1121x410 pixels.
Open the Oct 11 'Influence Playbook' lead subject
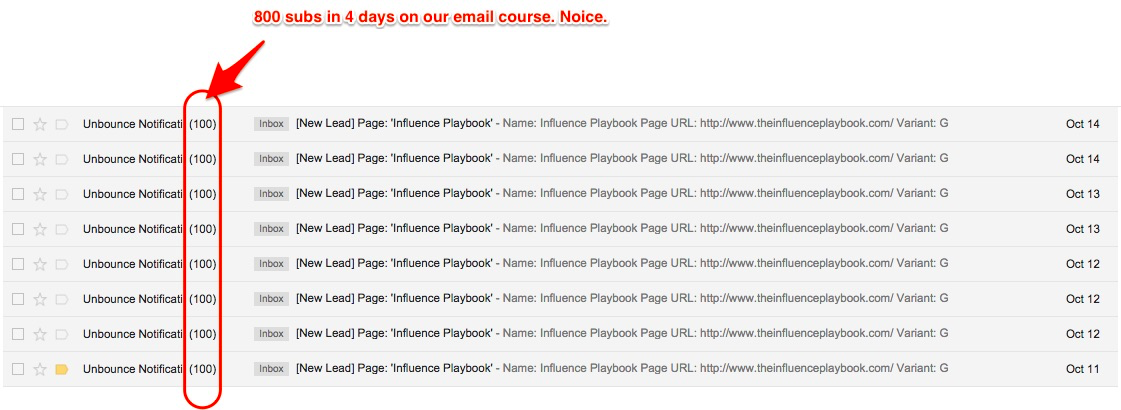(394, 369)
